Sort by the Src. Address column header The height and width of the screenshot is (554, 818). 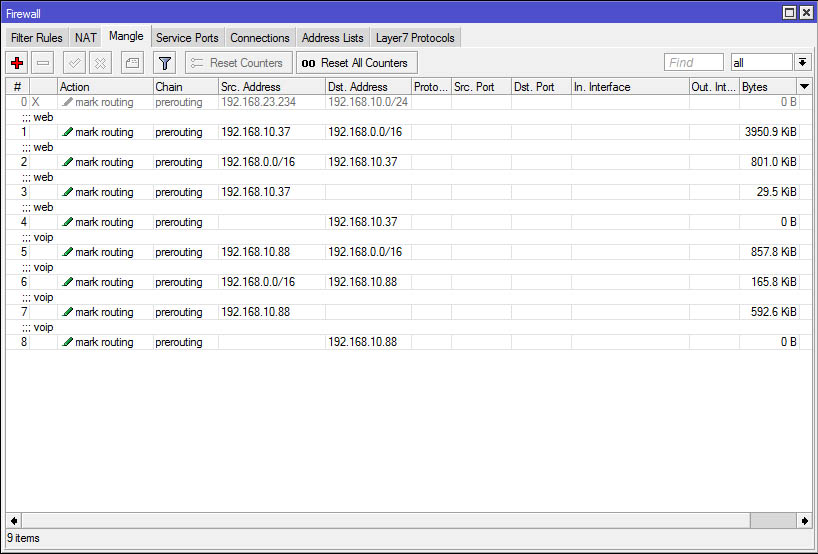tap(272, 87)
